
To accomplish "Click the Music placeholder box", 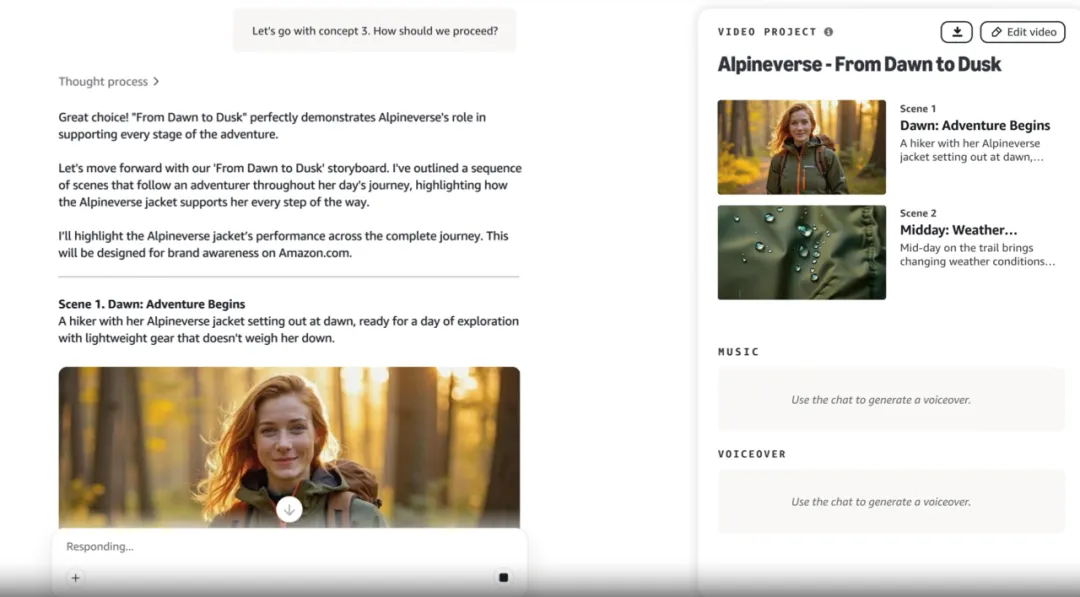I will [x=891, y=399].
